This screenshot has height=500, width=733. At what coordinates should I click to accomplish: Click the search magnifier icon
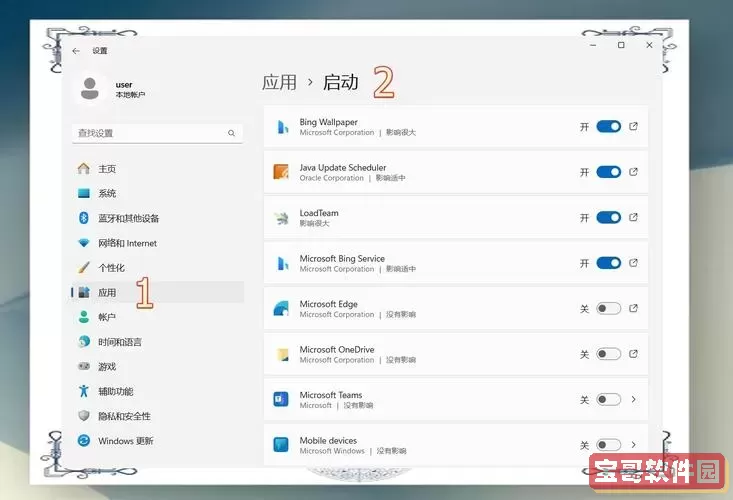pyautogui.click(x=231, y=133)
